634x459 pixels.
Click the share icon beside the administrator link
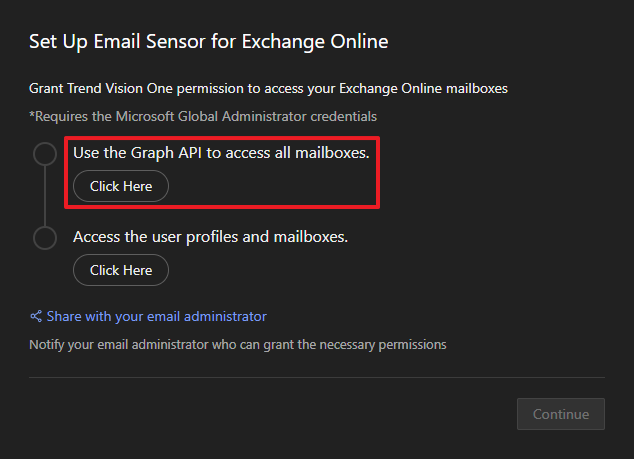pos(36,316)
